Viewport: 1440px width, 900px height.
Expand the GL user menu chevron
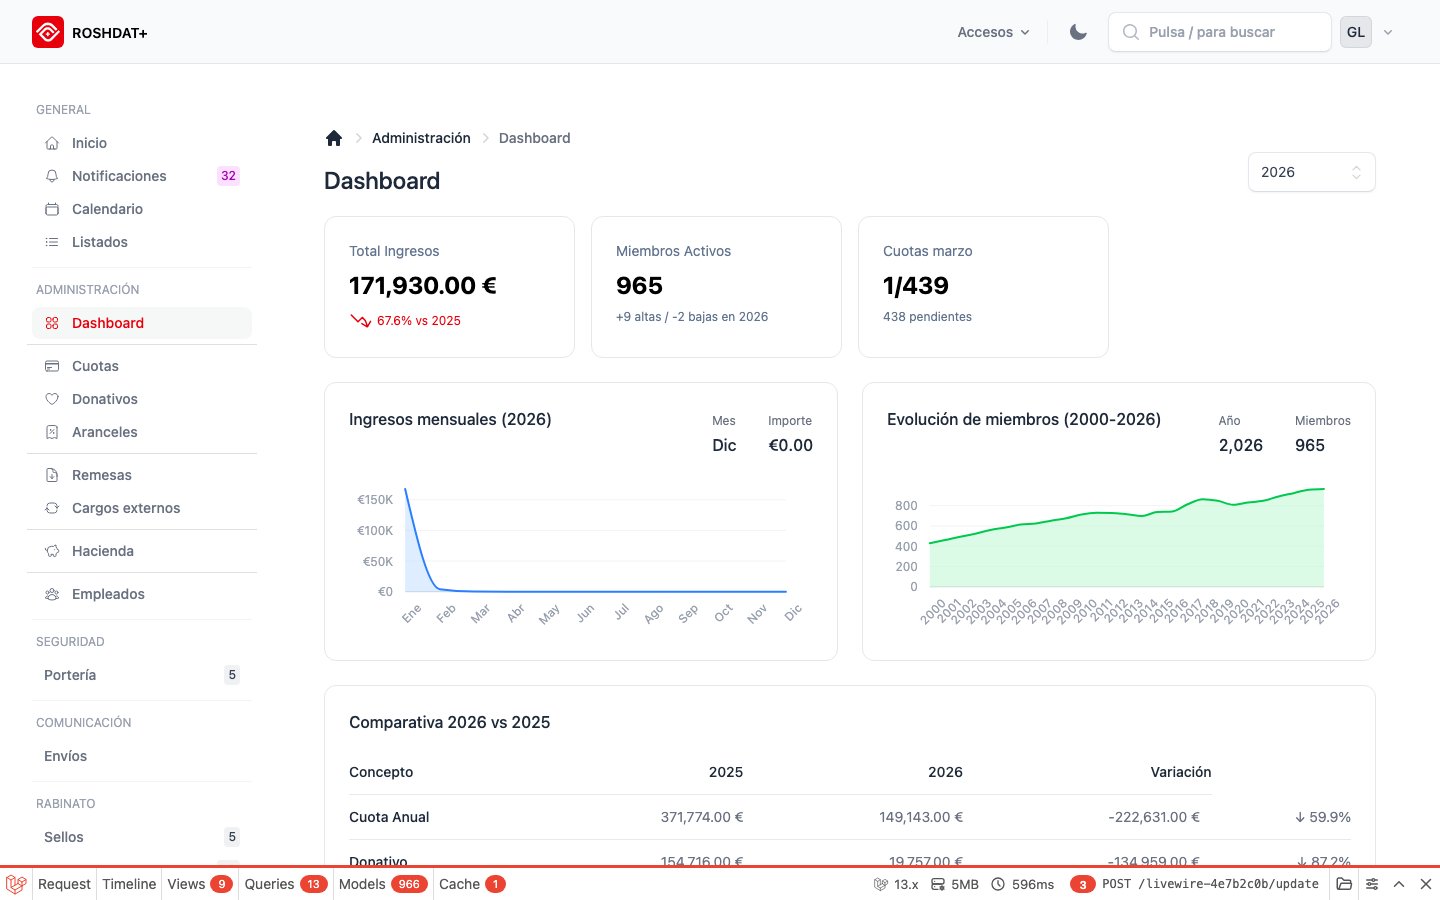pyautogui.click(x=1388, y=32)
